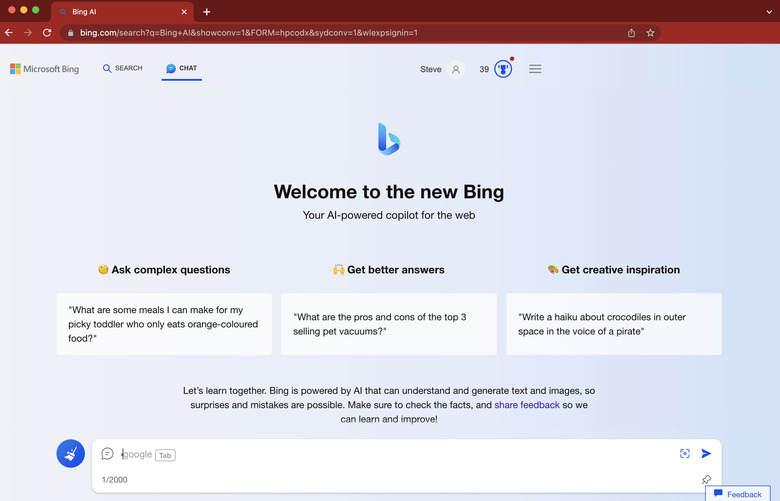Screen dimensions: 780x501
Task: Click the Microsoft Rewards trophy icon
Action: point(503,70)
